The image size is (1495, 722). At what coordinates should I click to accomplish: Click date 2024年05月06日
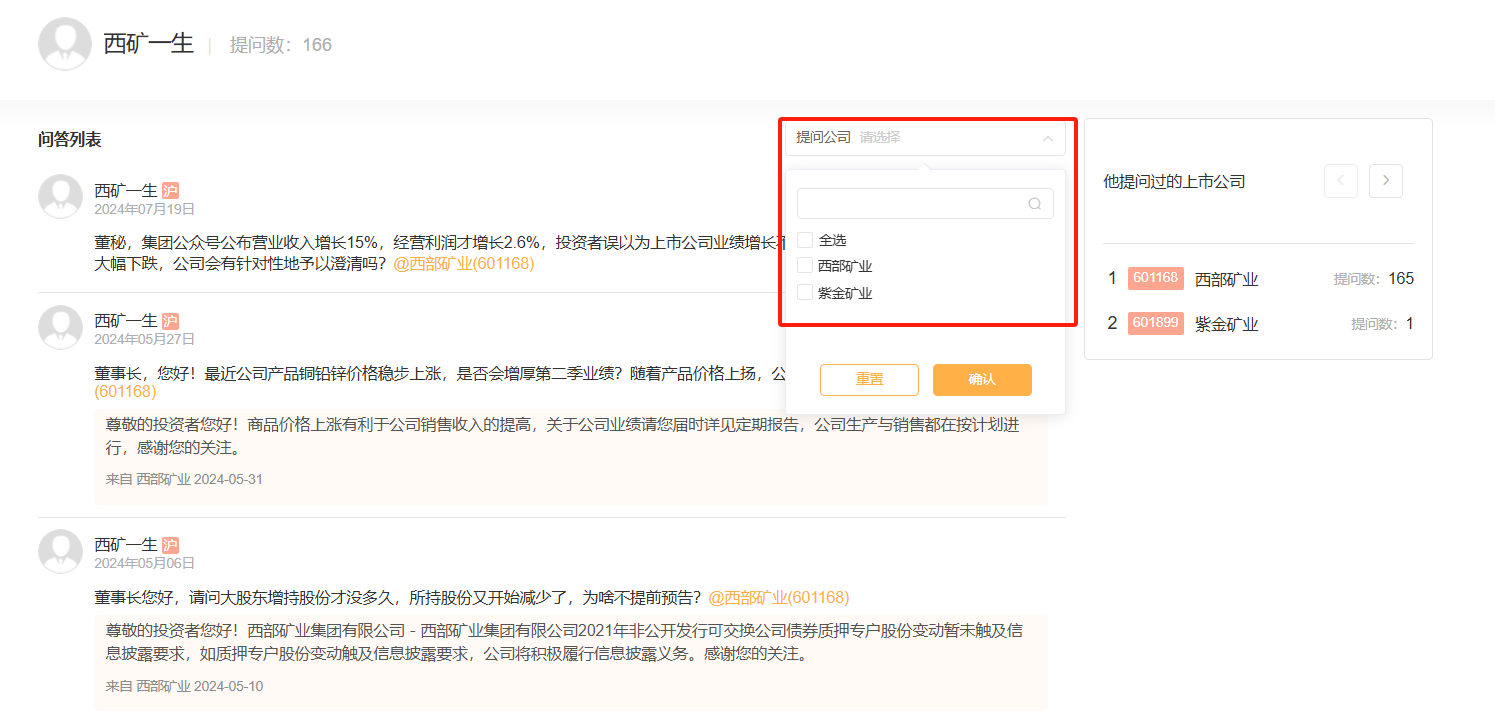[144, 564]
